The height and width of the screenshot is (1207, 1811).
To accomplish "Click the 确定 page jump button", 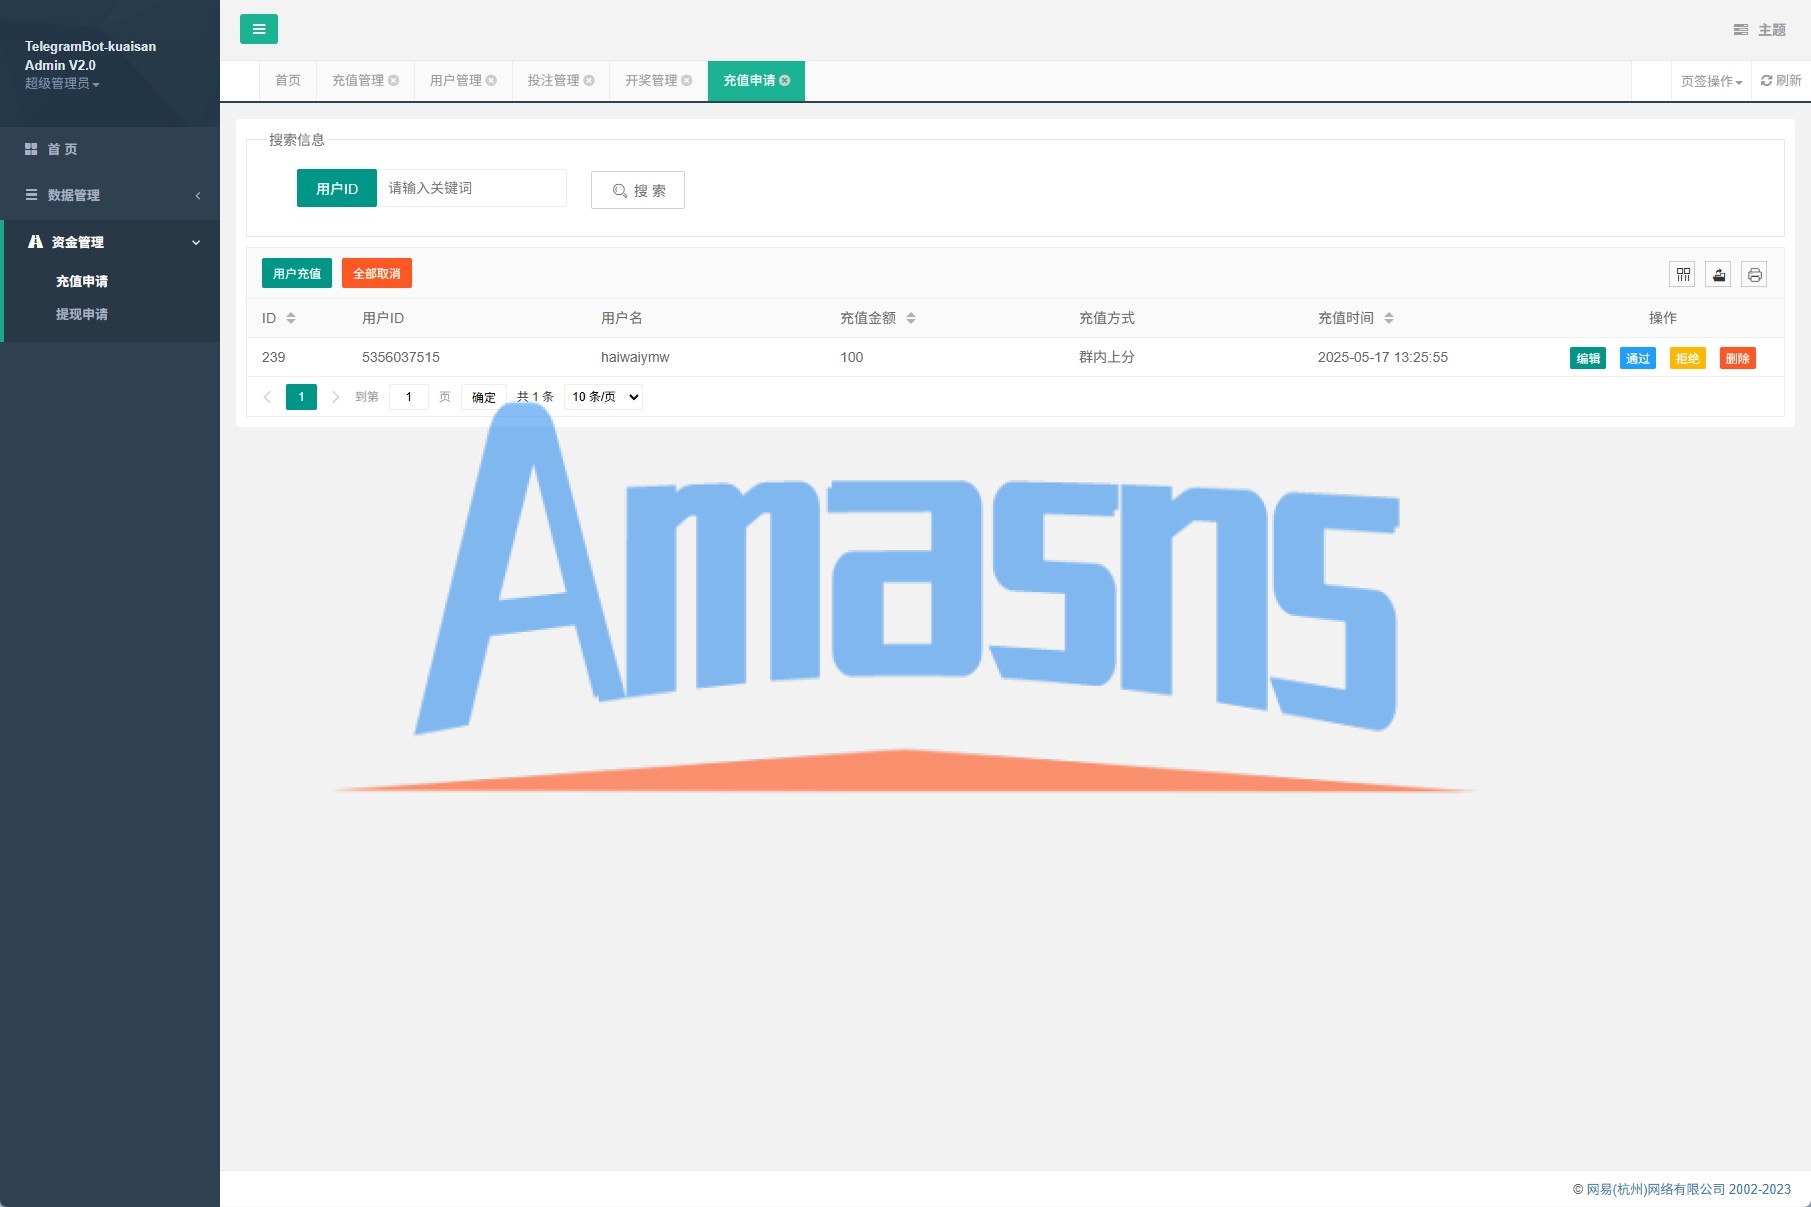I will [484, 397].
